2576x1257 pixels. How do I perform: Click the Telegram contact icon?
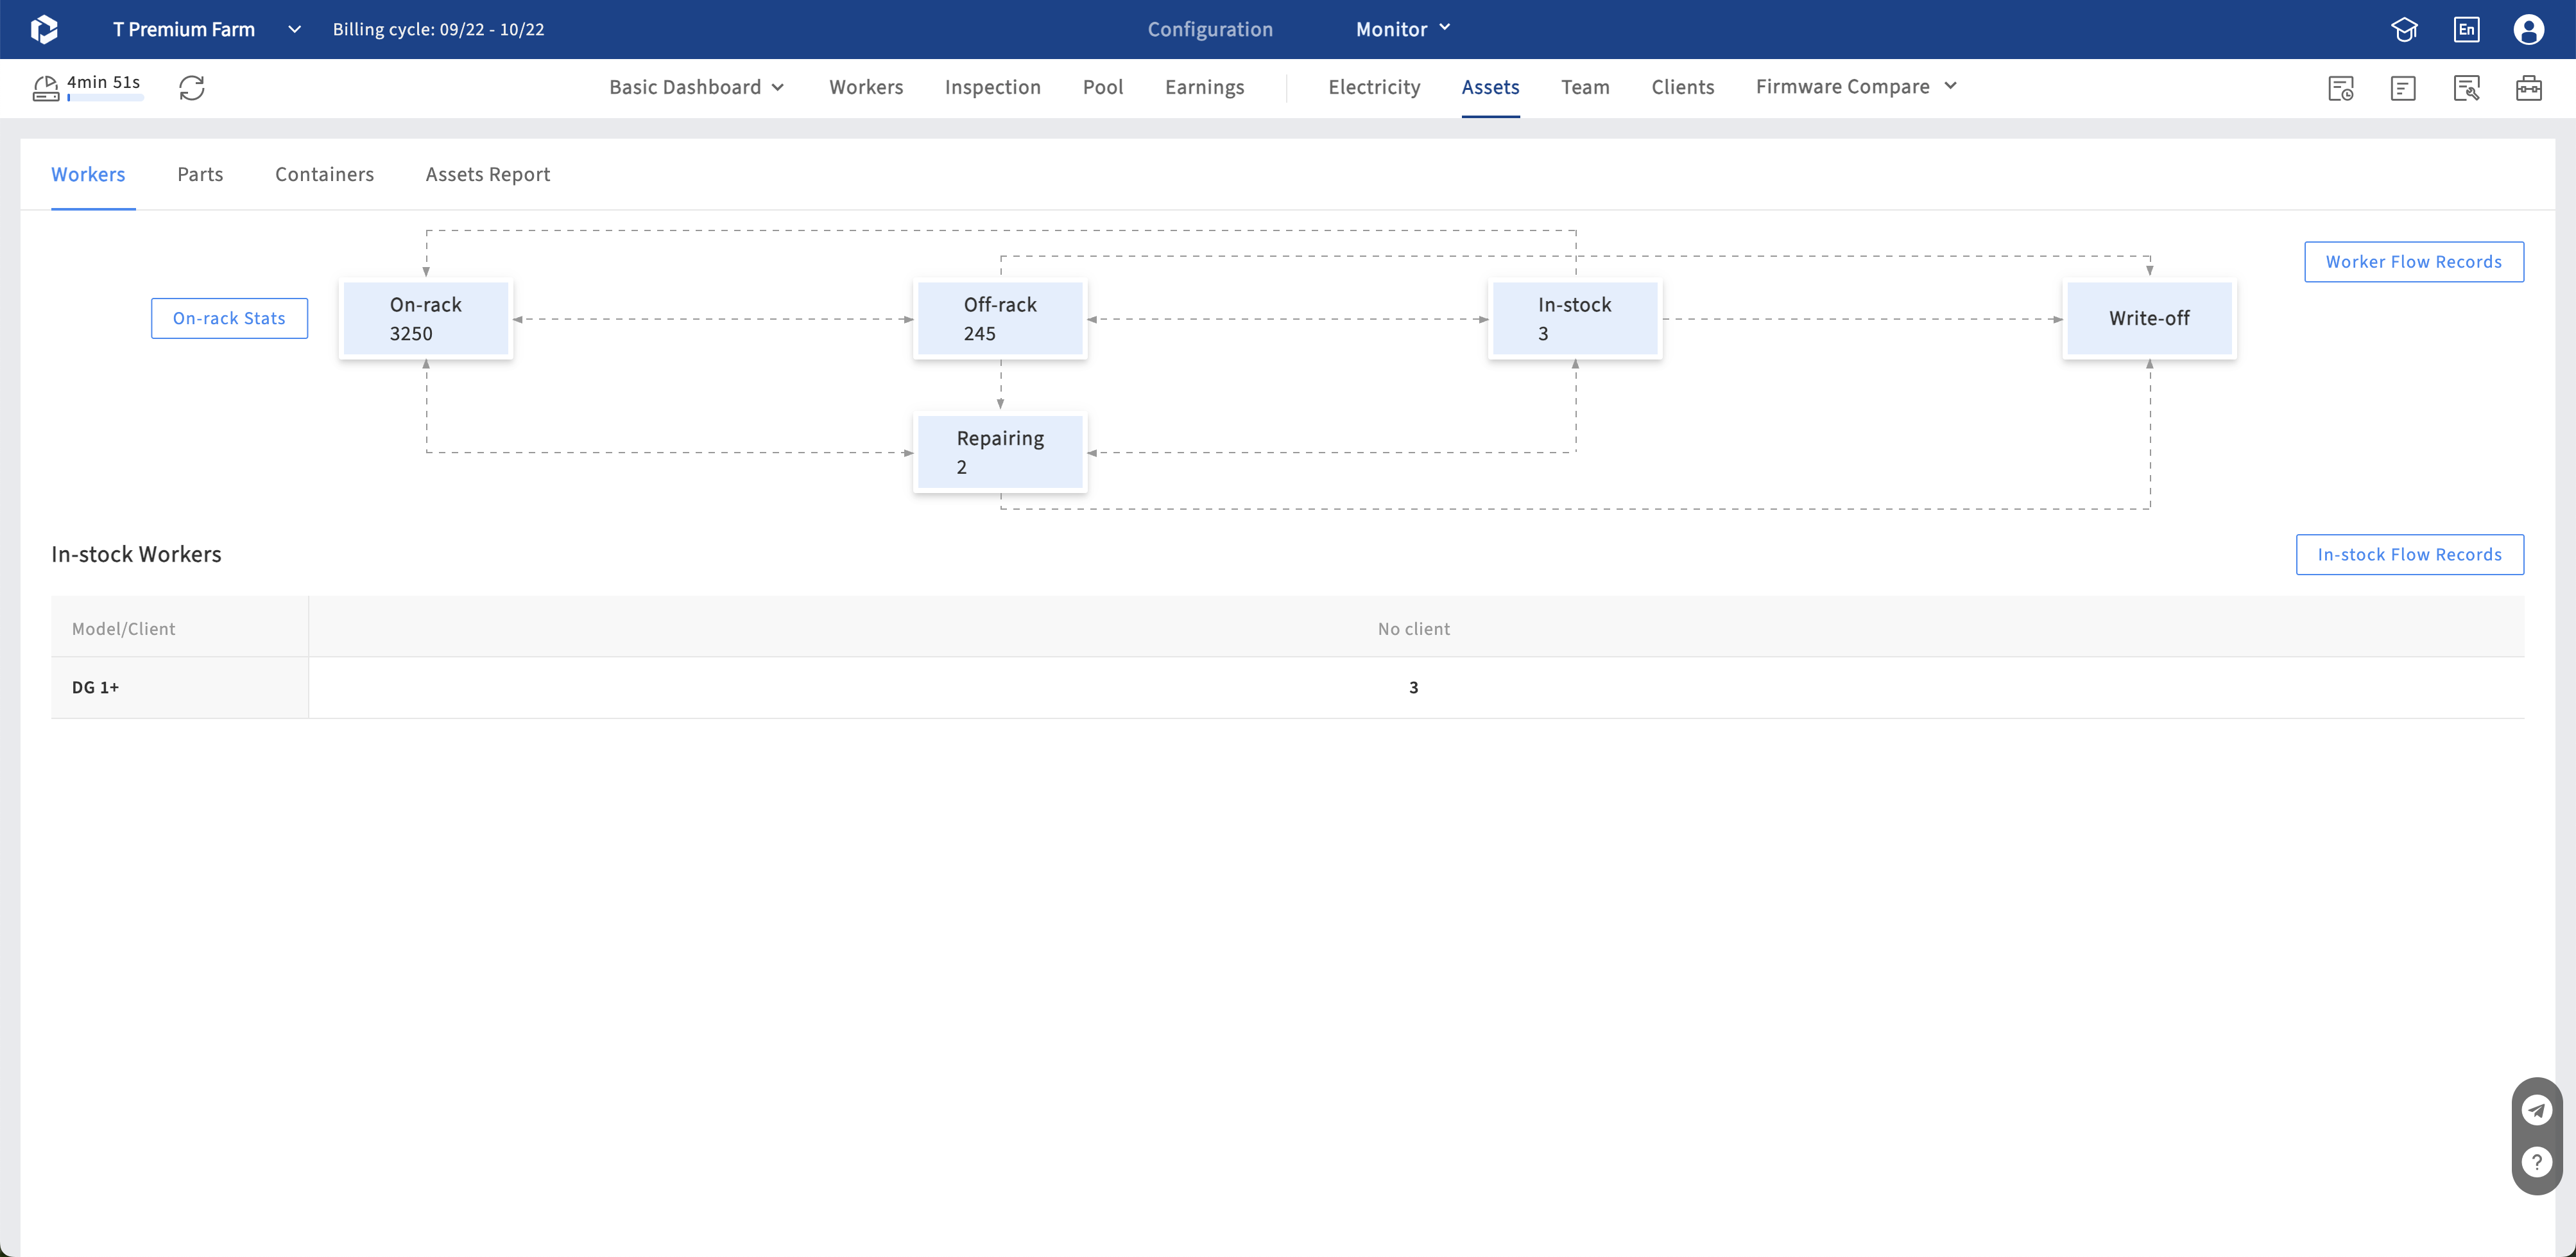tap(2536, 1109)
